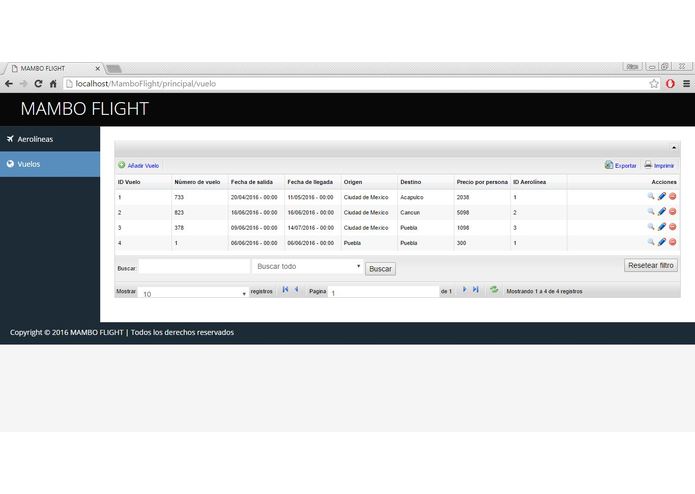This screenshot has width=695, height=494.
Task: Sort by Fecha de salida column header
Action: [x=252, y=182]
